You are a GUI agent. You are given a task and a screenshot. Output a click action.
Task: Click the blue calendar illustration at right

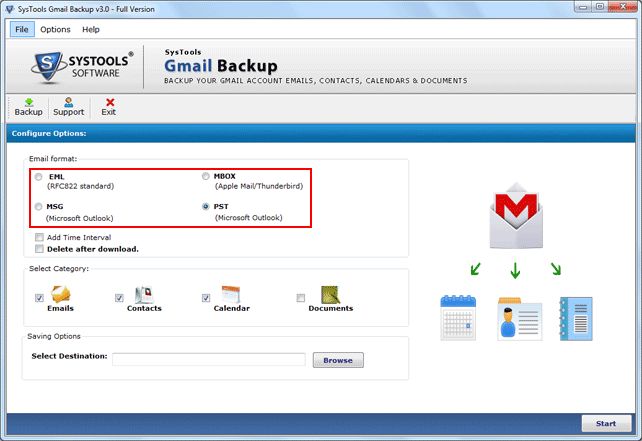click(x=458, y=318)
